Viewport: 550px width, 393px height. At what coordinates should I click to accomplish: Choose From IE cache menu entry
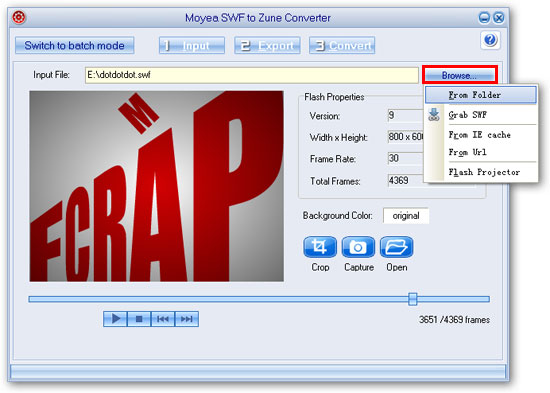click(481, 135)
